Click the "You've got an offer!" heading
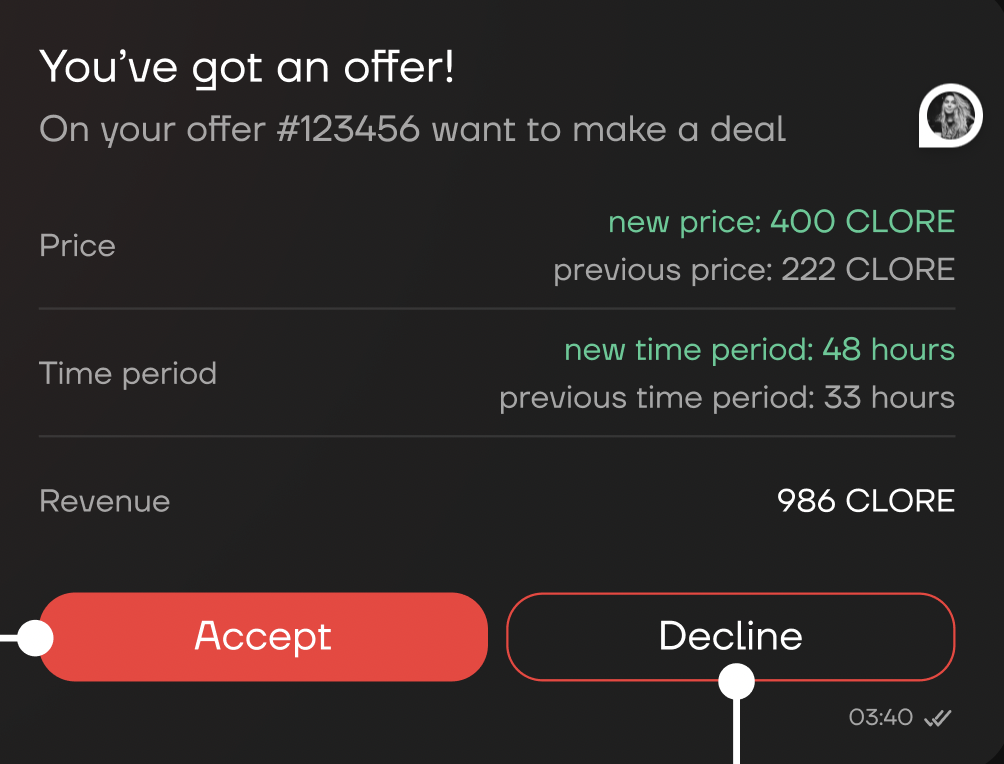Viewport: 1004px width, 764px height. [x=247, y=68]
